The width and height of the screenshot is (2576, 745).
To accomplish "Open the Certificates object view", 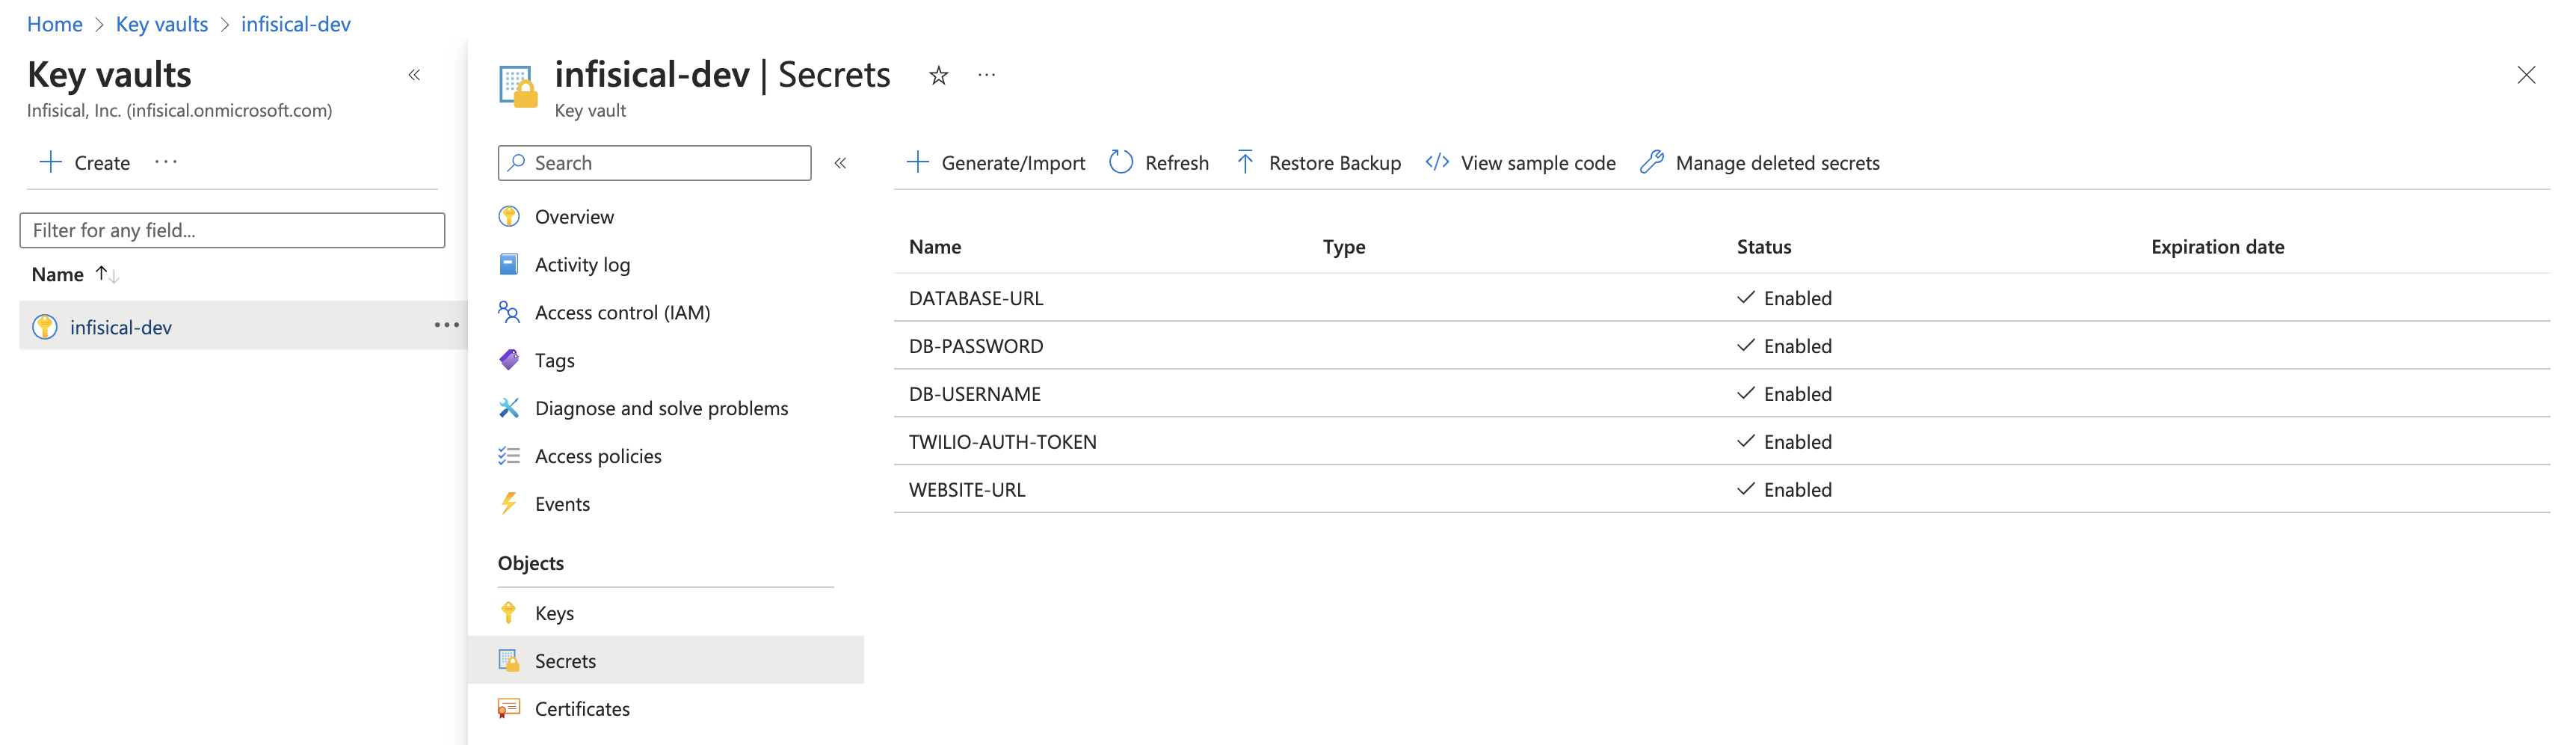I will (x=582, y=708).
